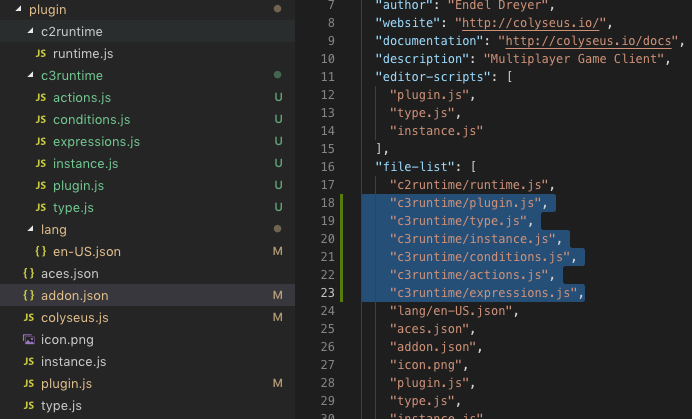This screenshot has height=419, width=692.
Task: Open untracked plugin.js in c3runtime
Action: click(79, 186)
